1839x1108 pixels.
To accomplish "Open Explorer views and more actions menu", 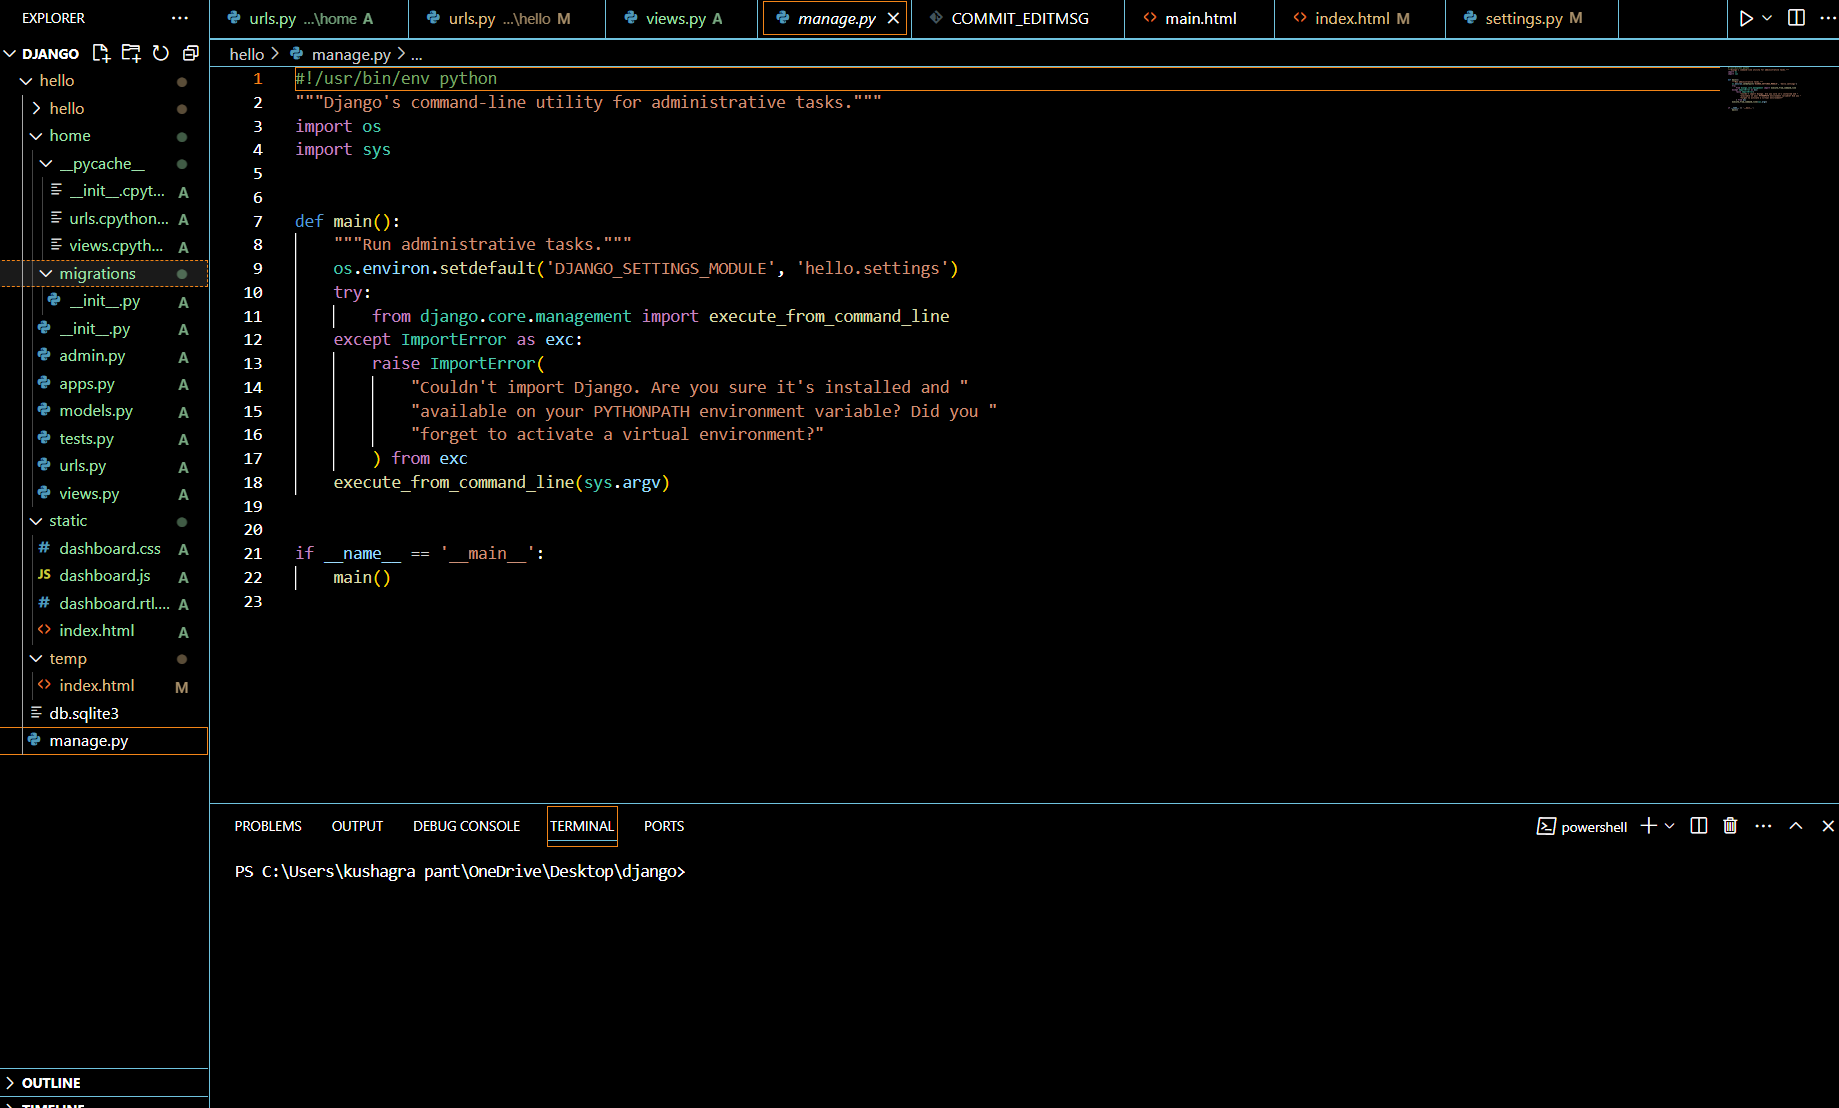I will coord(180,18).
